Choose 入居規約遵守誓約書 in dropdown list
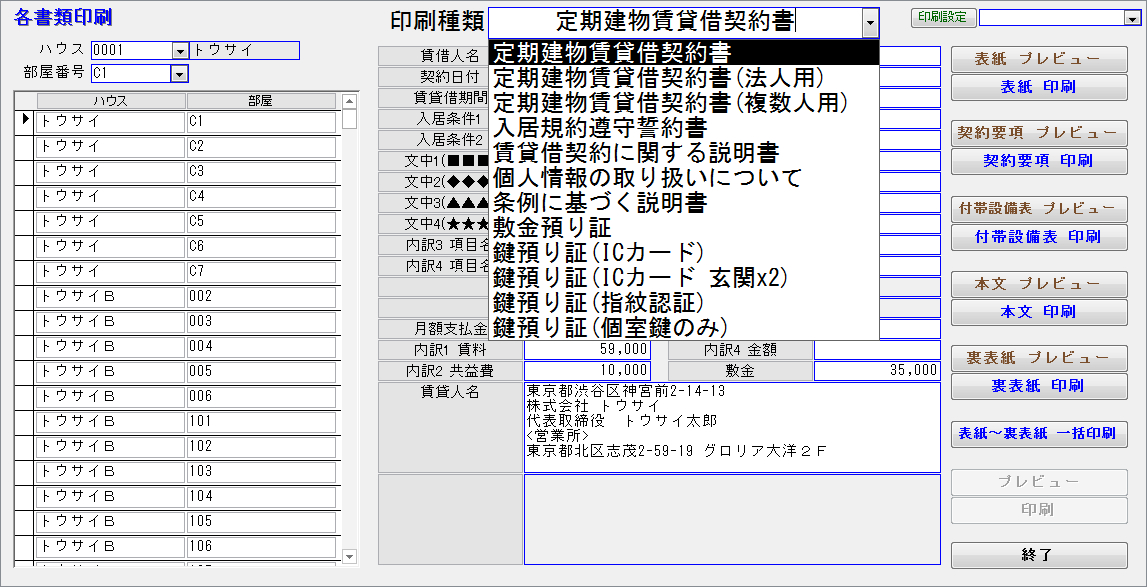This screenshot has width=1147, height=587. [600, 127]
